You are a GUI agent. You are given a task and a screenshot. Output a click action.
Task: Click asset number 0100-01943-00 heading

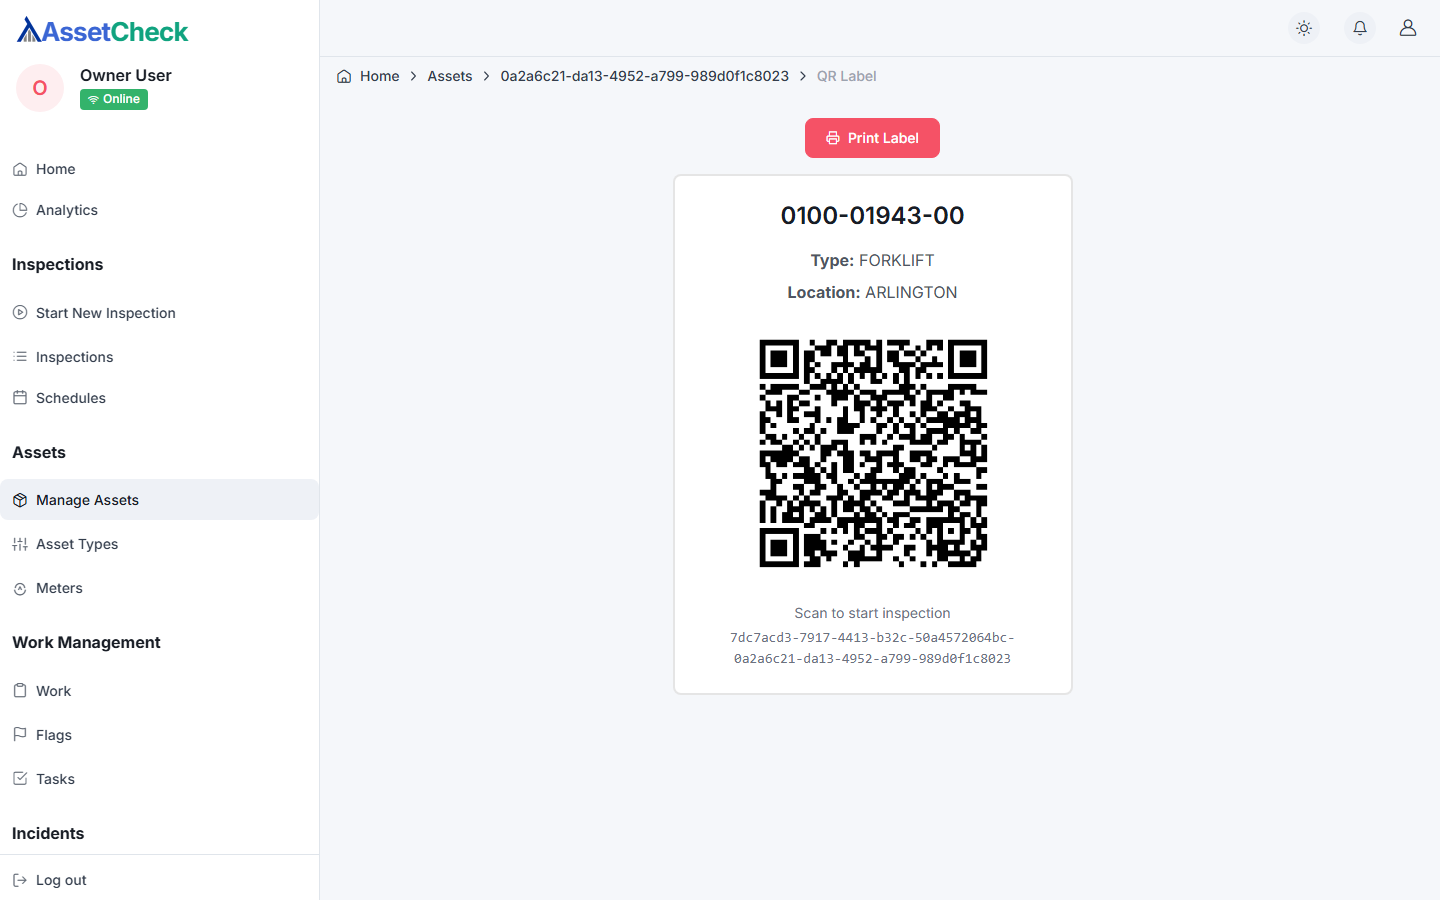click(873, 215)
